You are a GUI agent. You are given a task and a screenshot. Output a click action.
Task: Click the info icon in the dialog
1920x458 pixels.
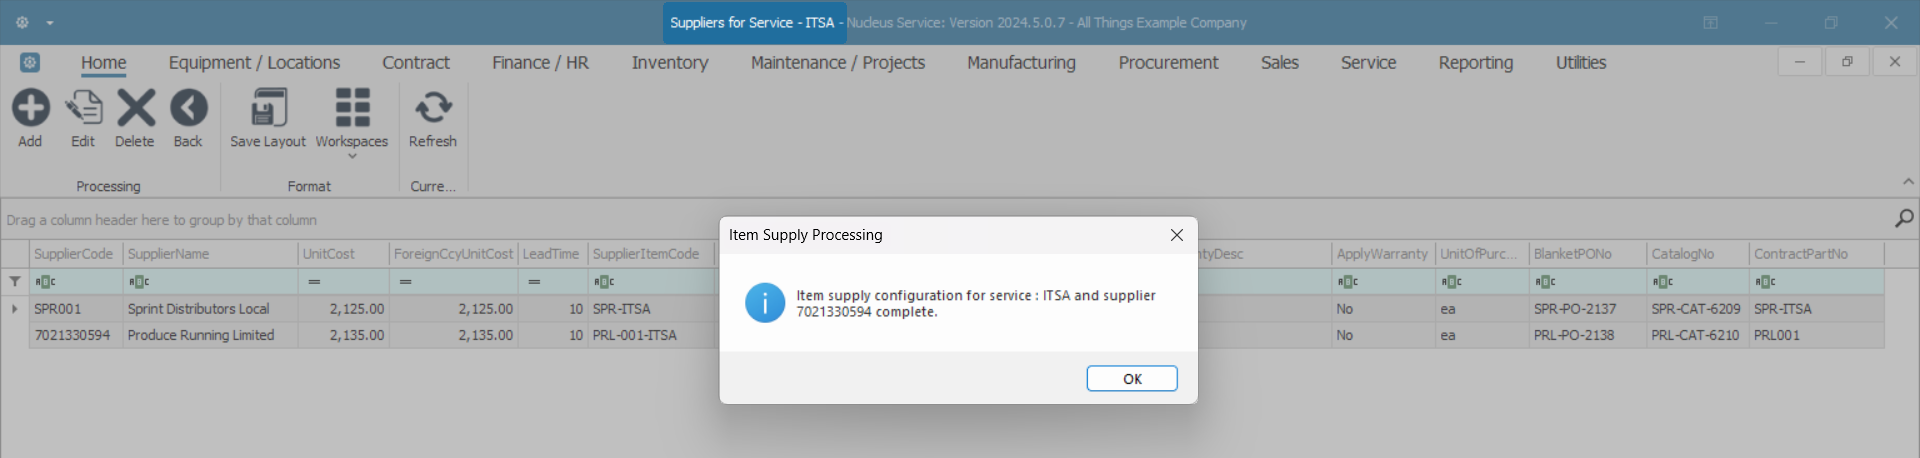pos(765,303)
